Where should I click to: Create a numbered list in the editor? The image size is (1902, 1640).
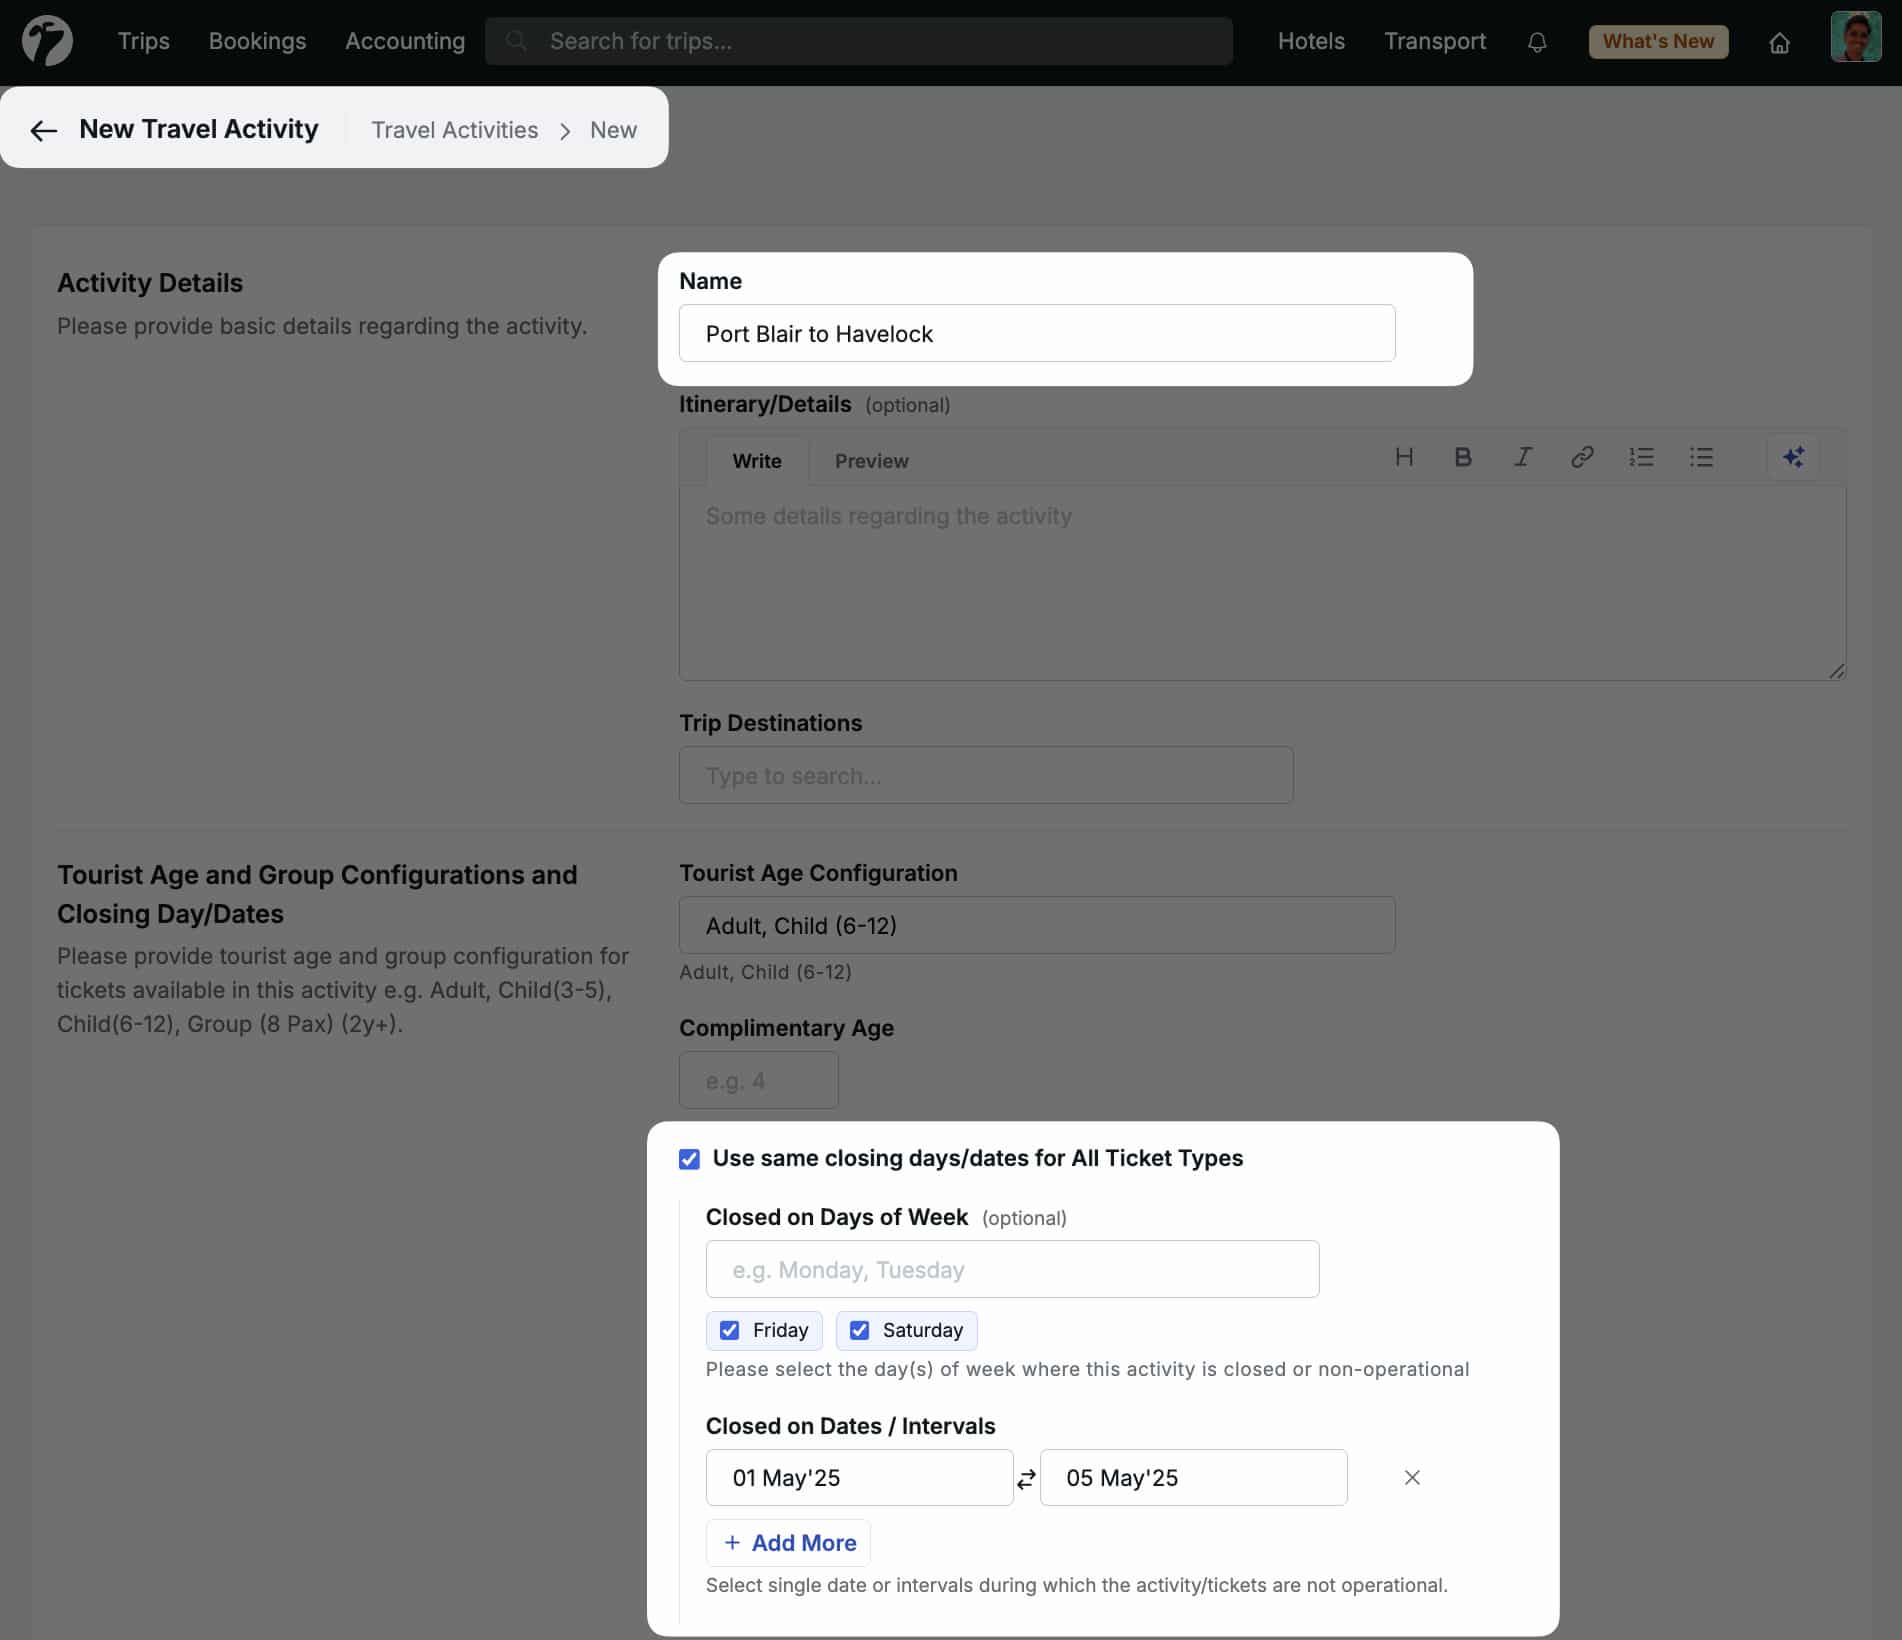coord(1642,457)
